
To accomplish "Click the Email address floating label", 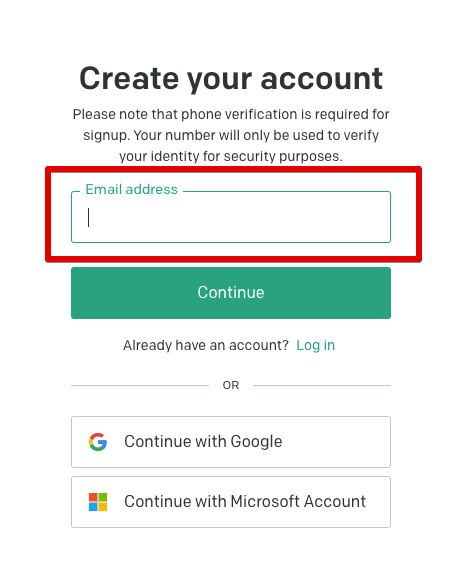I will tap(131, 190).
